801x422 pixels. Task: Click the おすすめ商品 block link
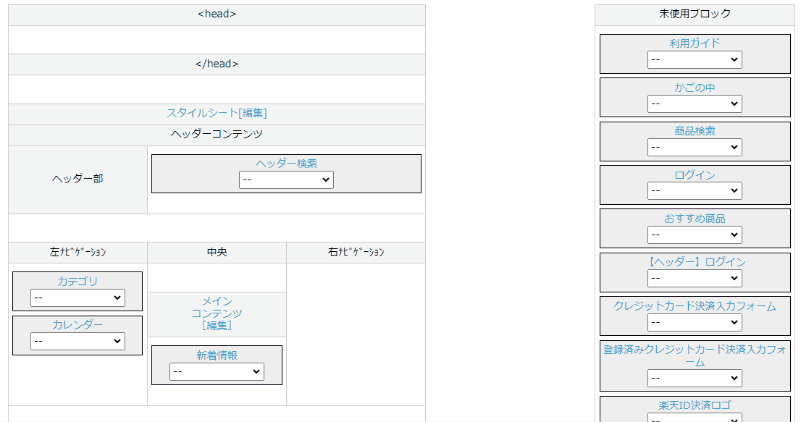[x=695, y=218]
